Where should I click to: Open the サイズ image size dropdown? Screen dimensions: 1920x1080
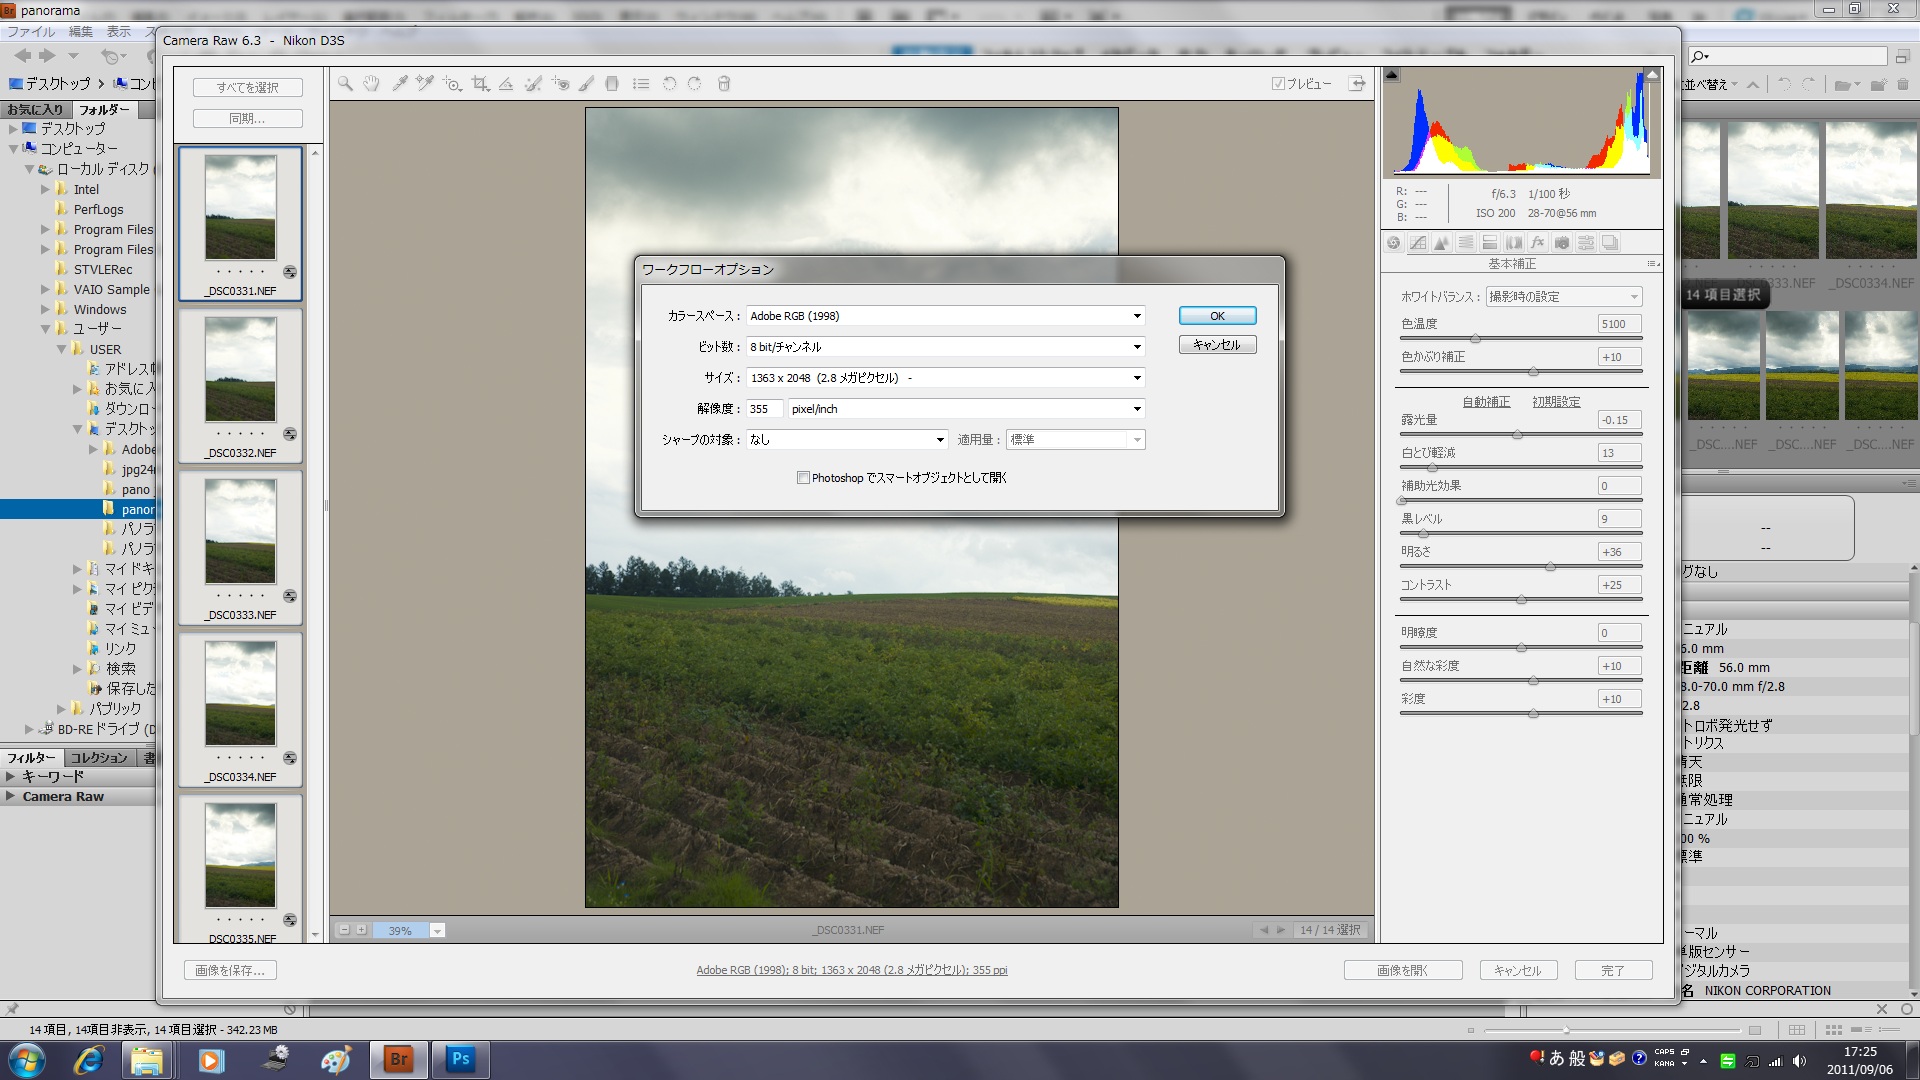click(x=944, y=378)
